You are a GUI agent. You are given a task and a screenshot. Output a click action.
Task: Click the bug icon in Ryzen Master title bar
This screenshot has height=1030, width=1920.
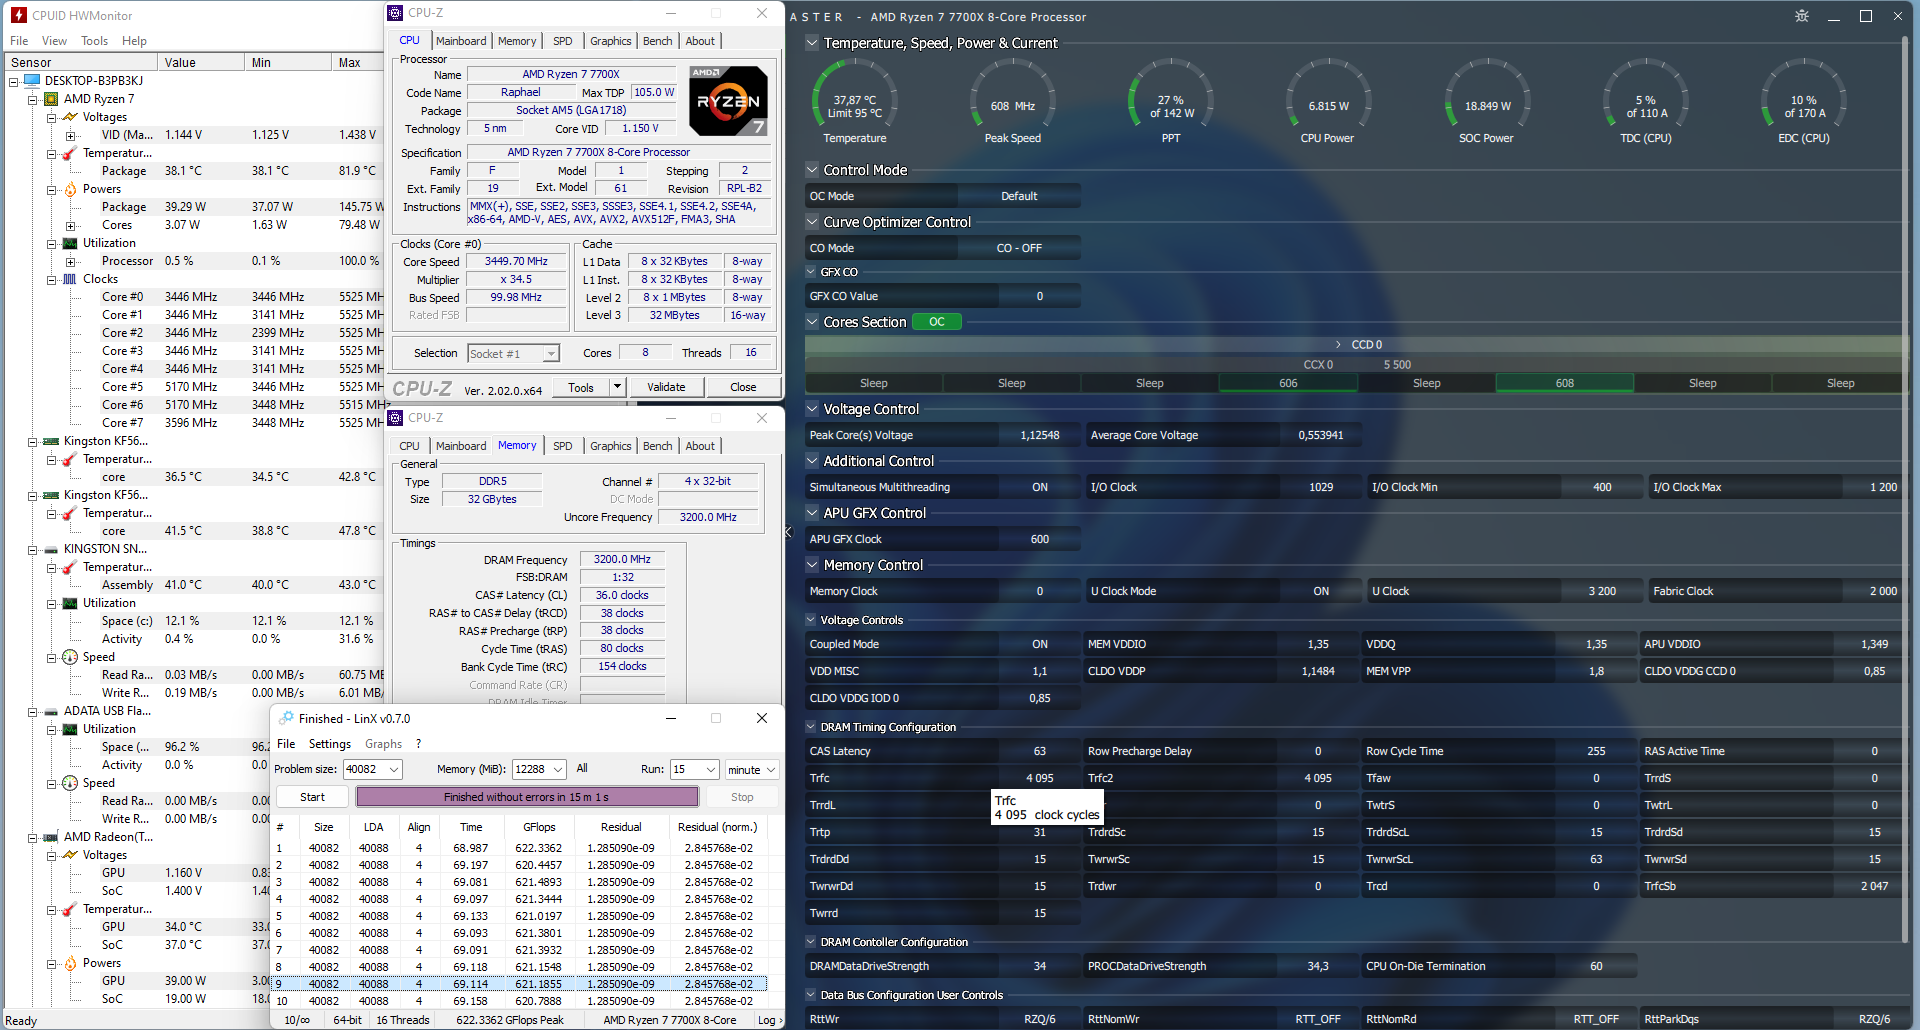tap(1802, 16)
